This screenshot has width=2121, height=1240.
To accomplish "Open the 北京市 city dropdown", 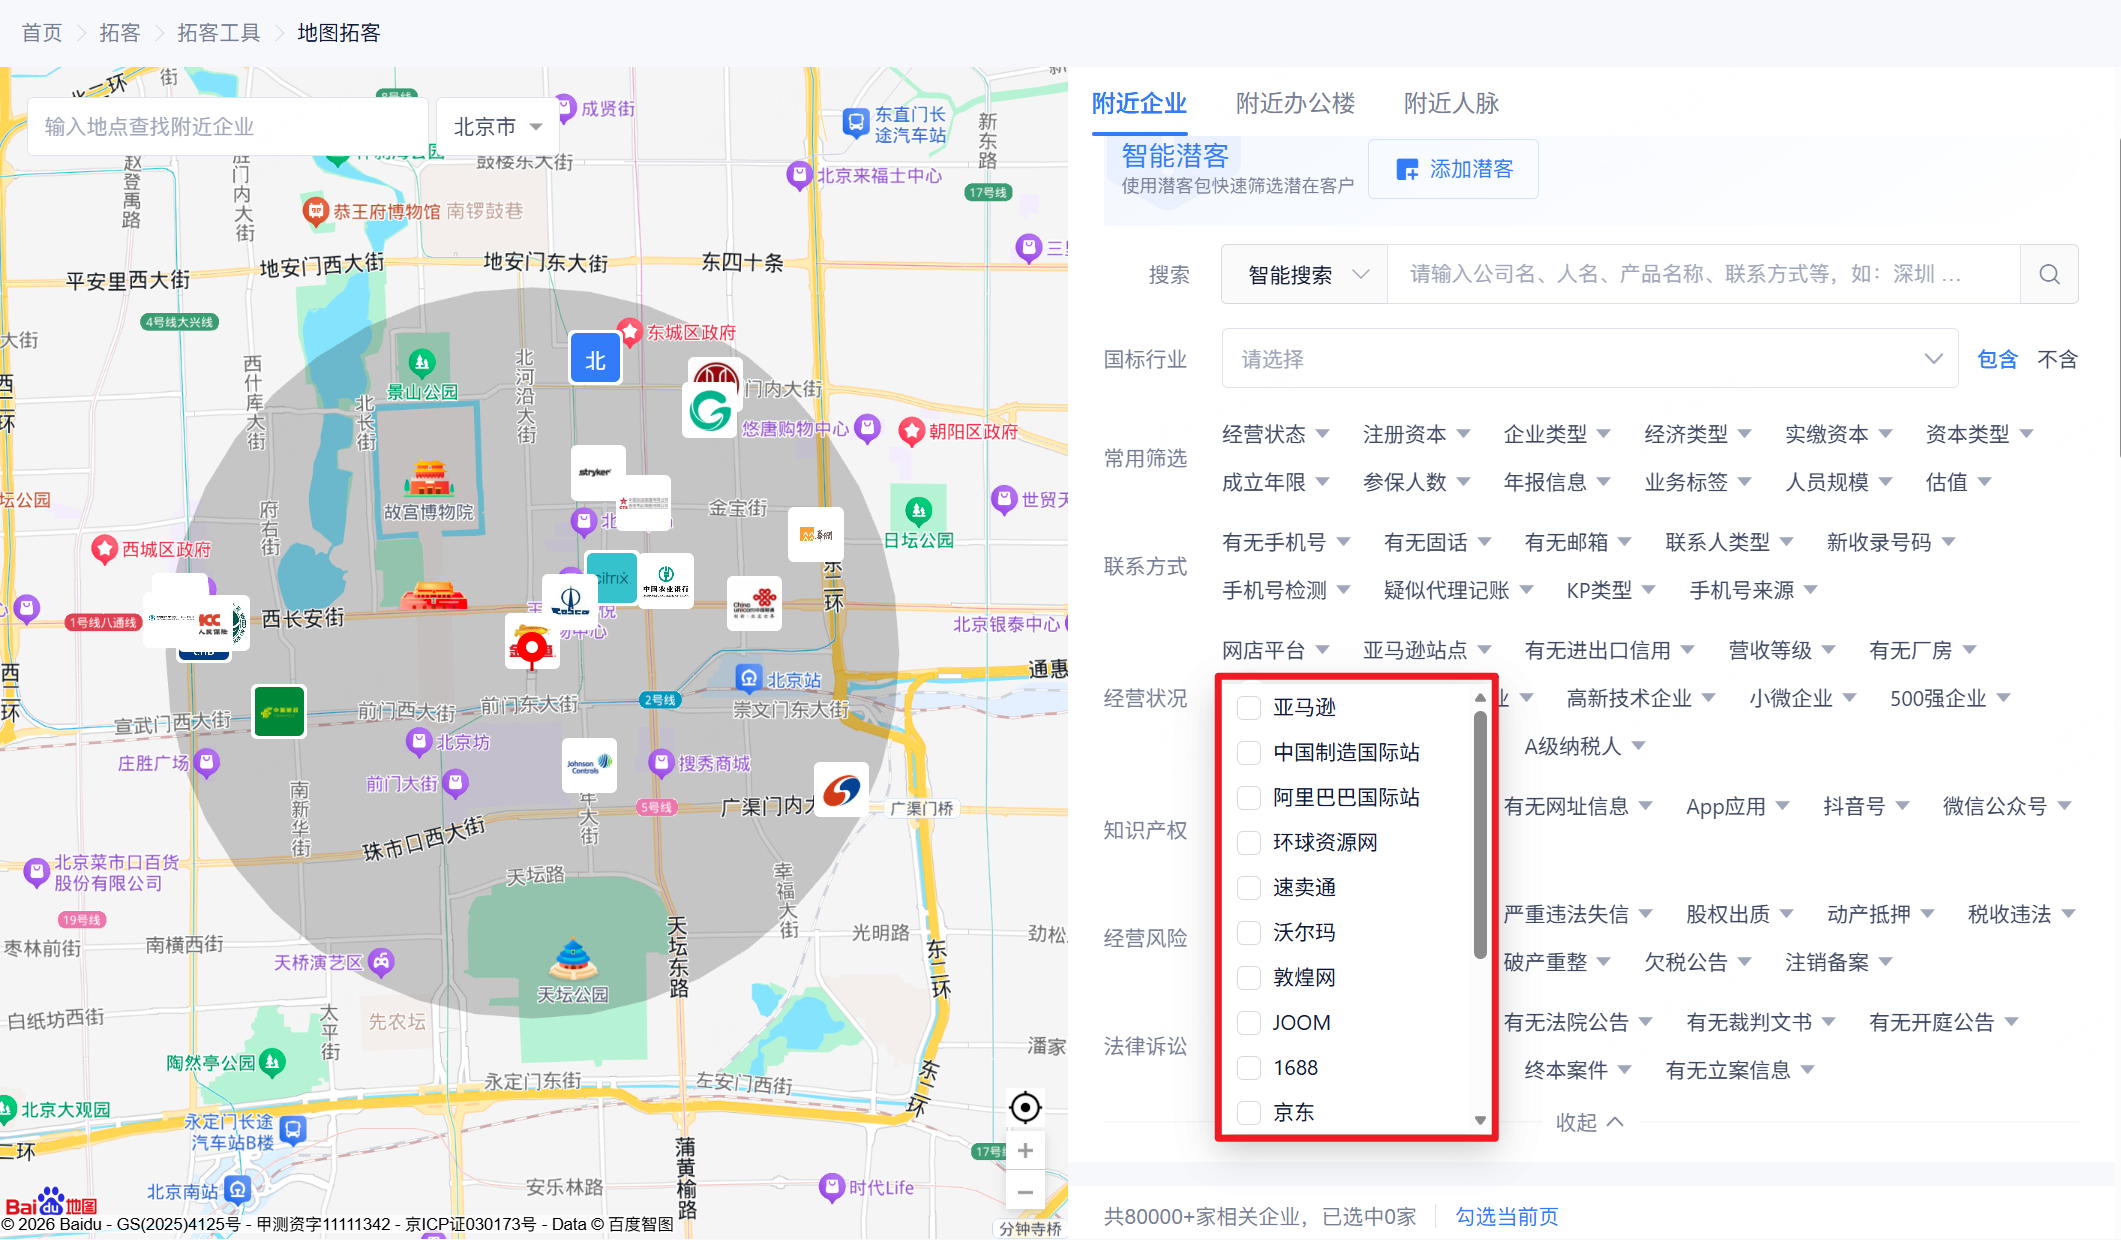I will pos(497,127).
